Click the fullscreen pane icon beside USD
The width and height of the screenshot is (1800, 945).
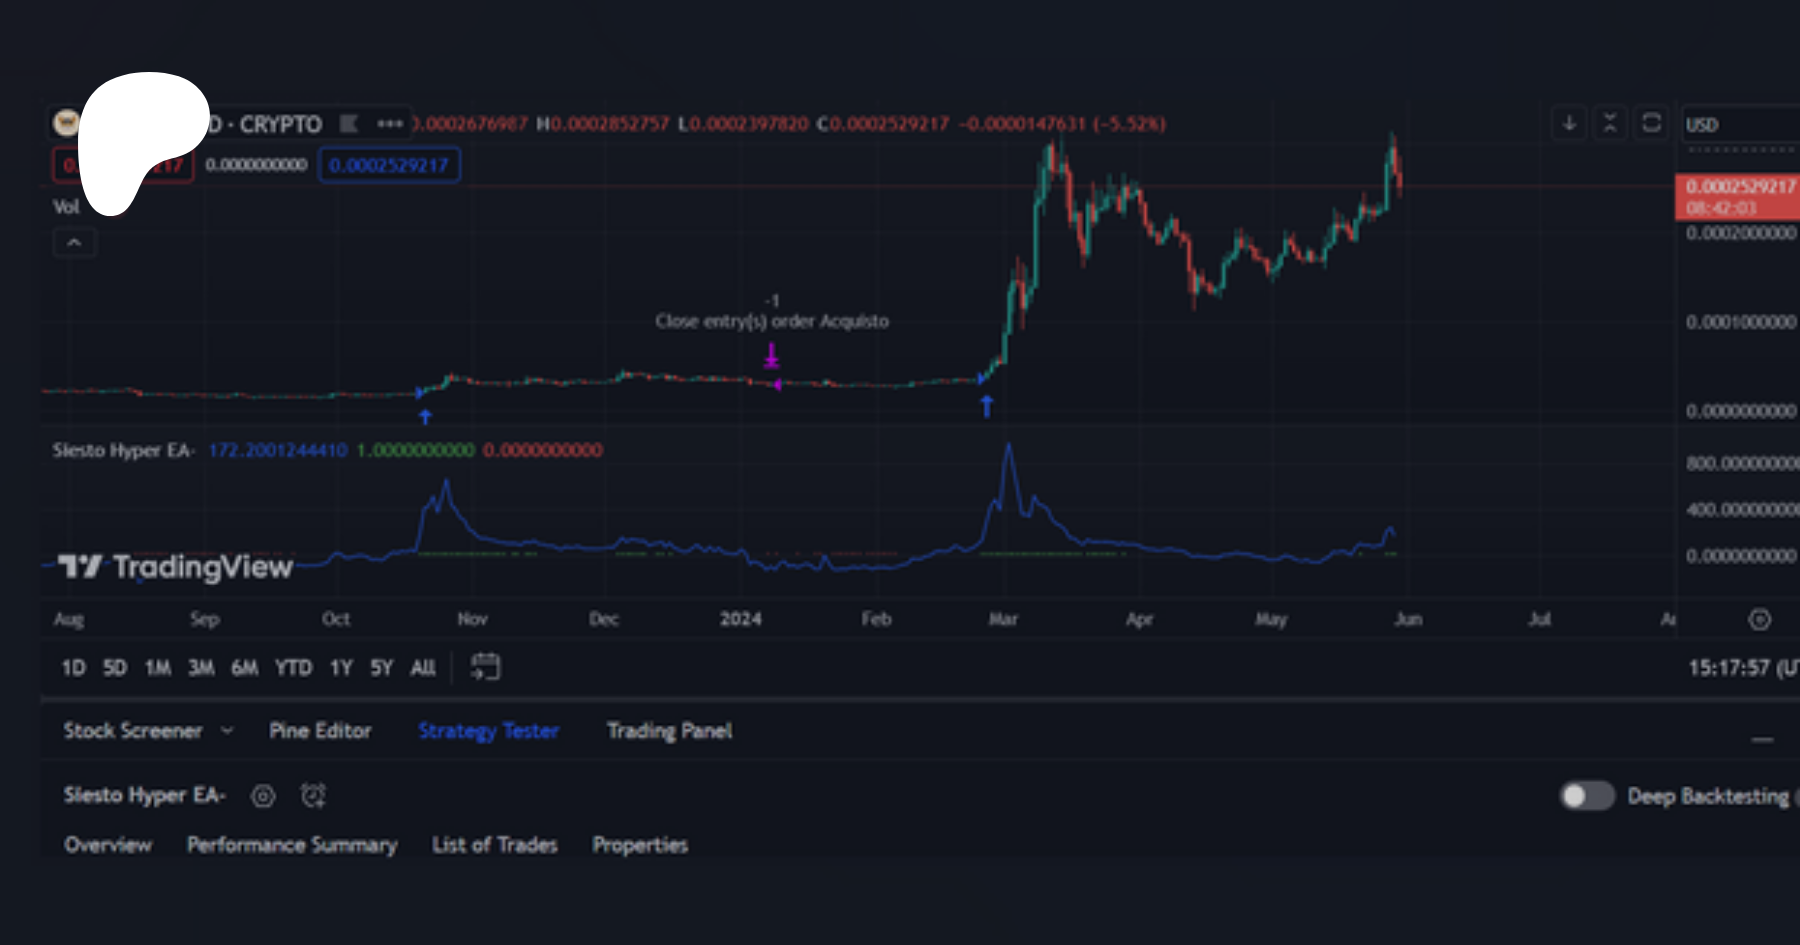point(1651,123)
